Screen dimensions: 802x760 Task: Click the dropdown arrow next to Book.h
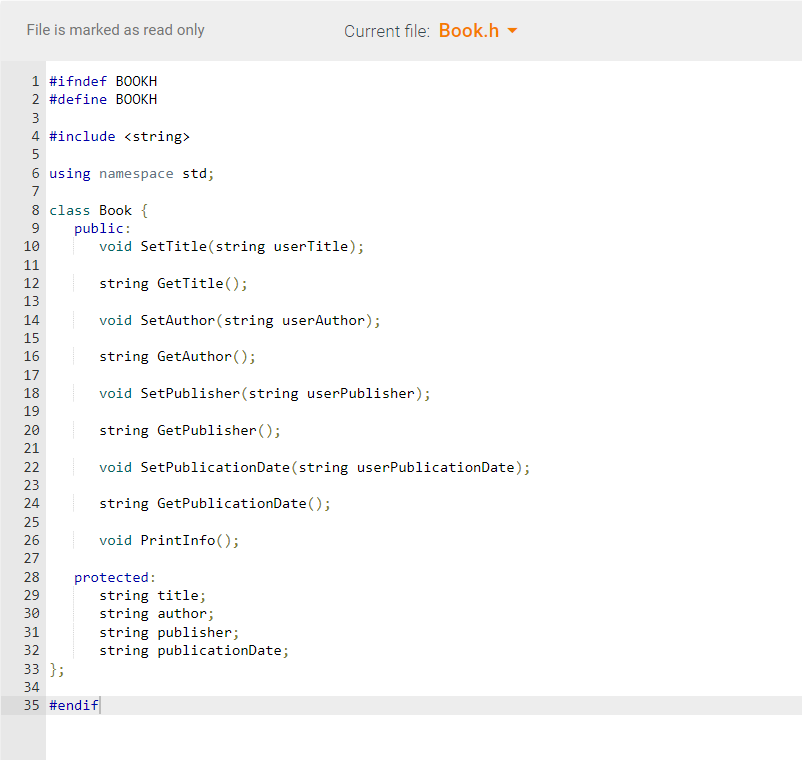click(512, 31)
